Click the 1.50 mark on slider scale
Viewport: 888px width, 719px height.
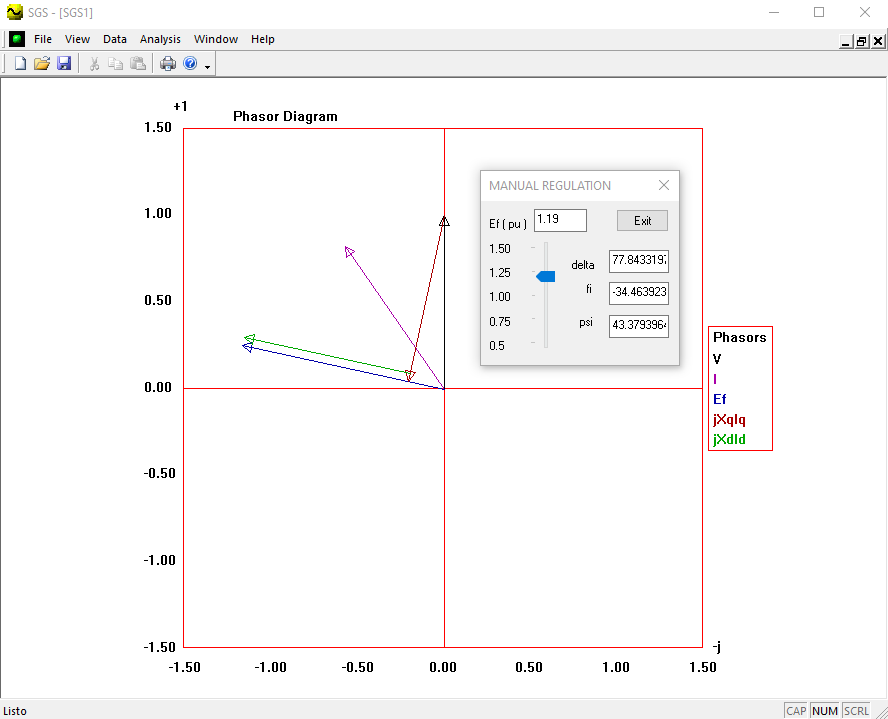click(500, 249)
